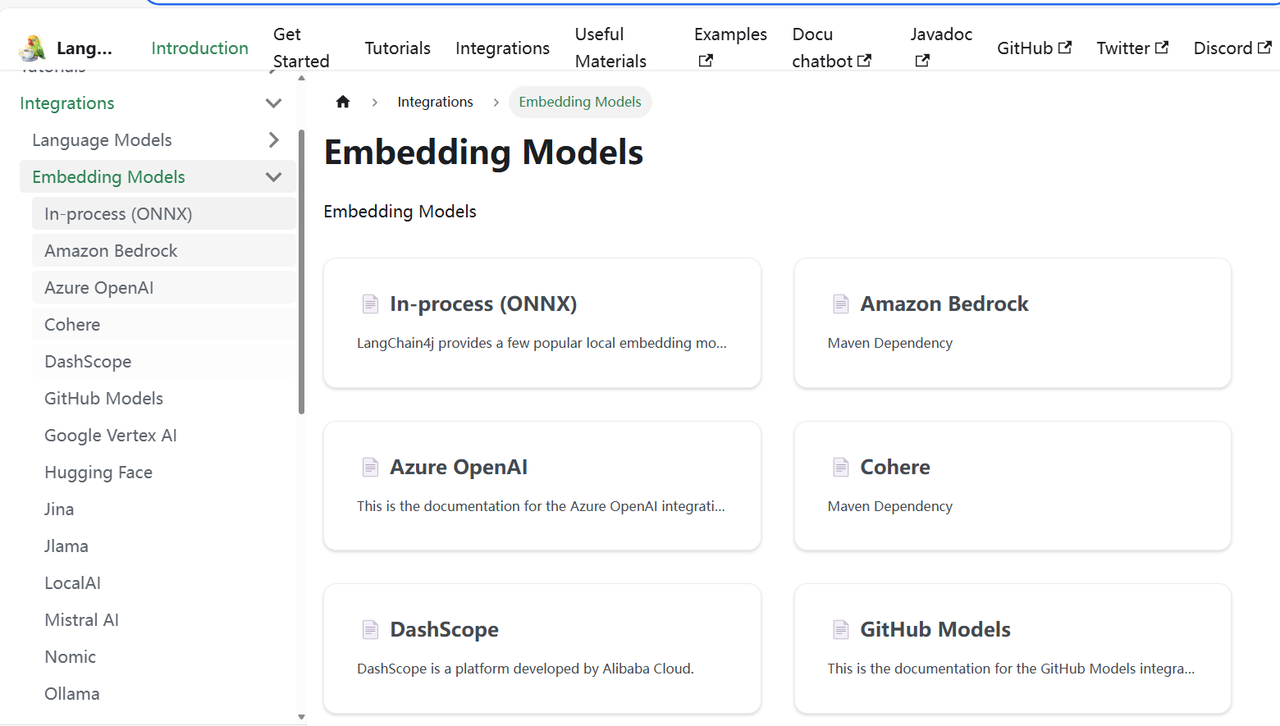Viewport: 1280px width, 726px height.
Task: Select Cohere in the sidebar
Action: point(163,325)
